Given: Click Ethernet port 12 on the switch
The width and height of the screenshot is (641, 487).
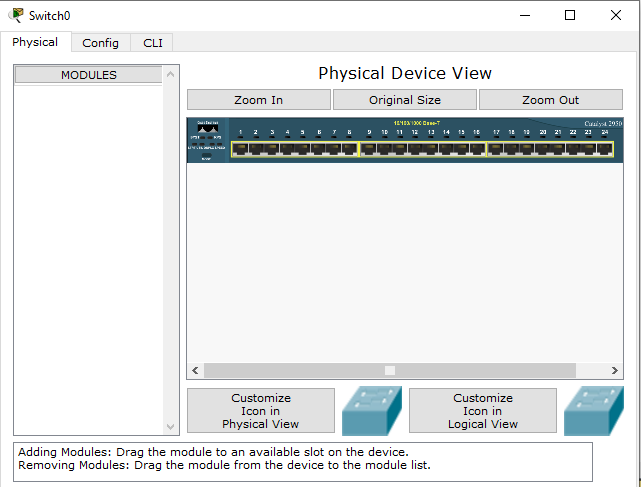Looking at the screenshot, I should [415, 149].
